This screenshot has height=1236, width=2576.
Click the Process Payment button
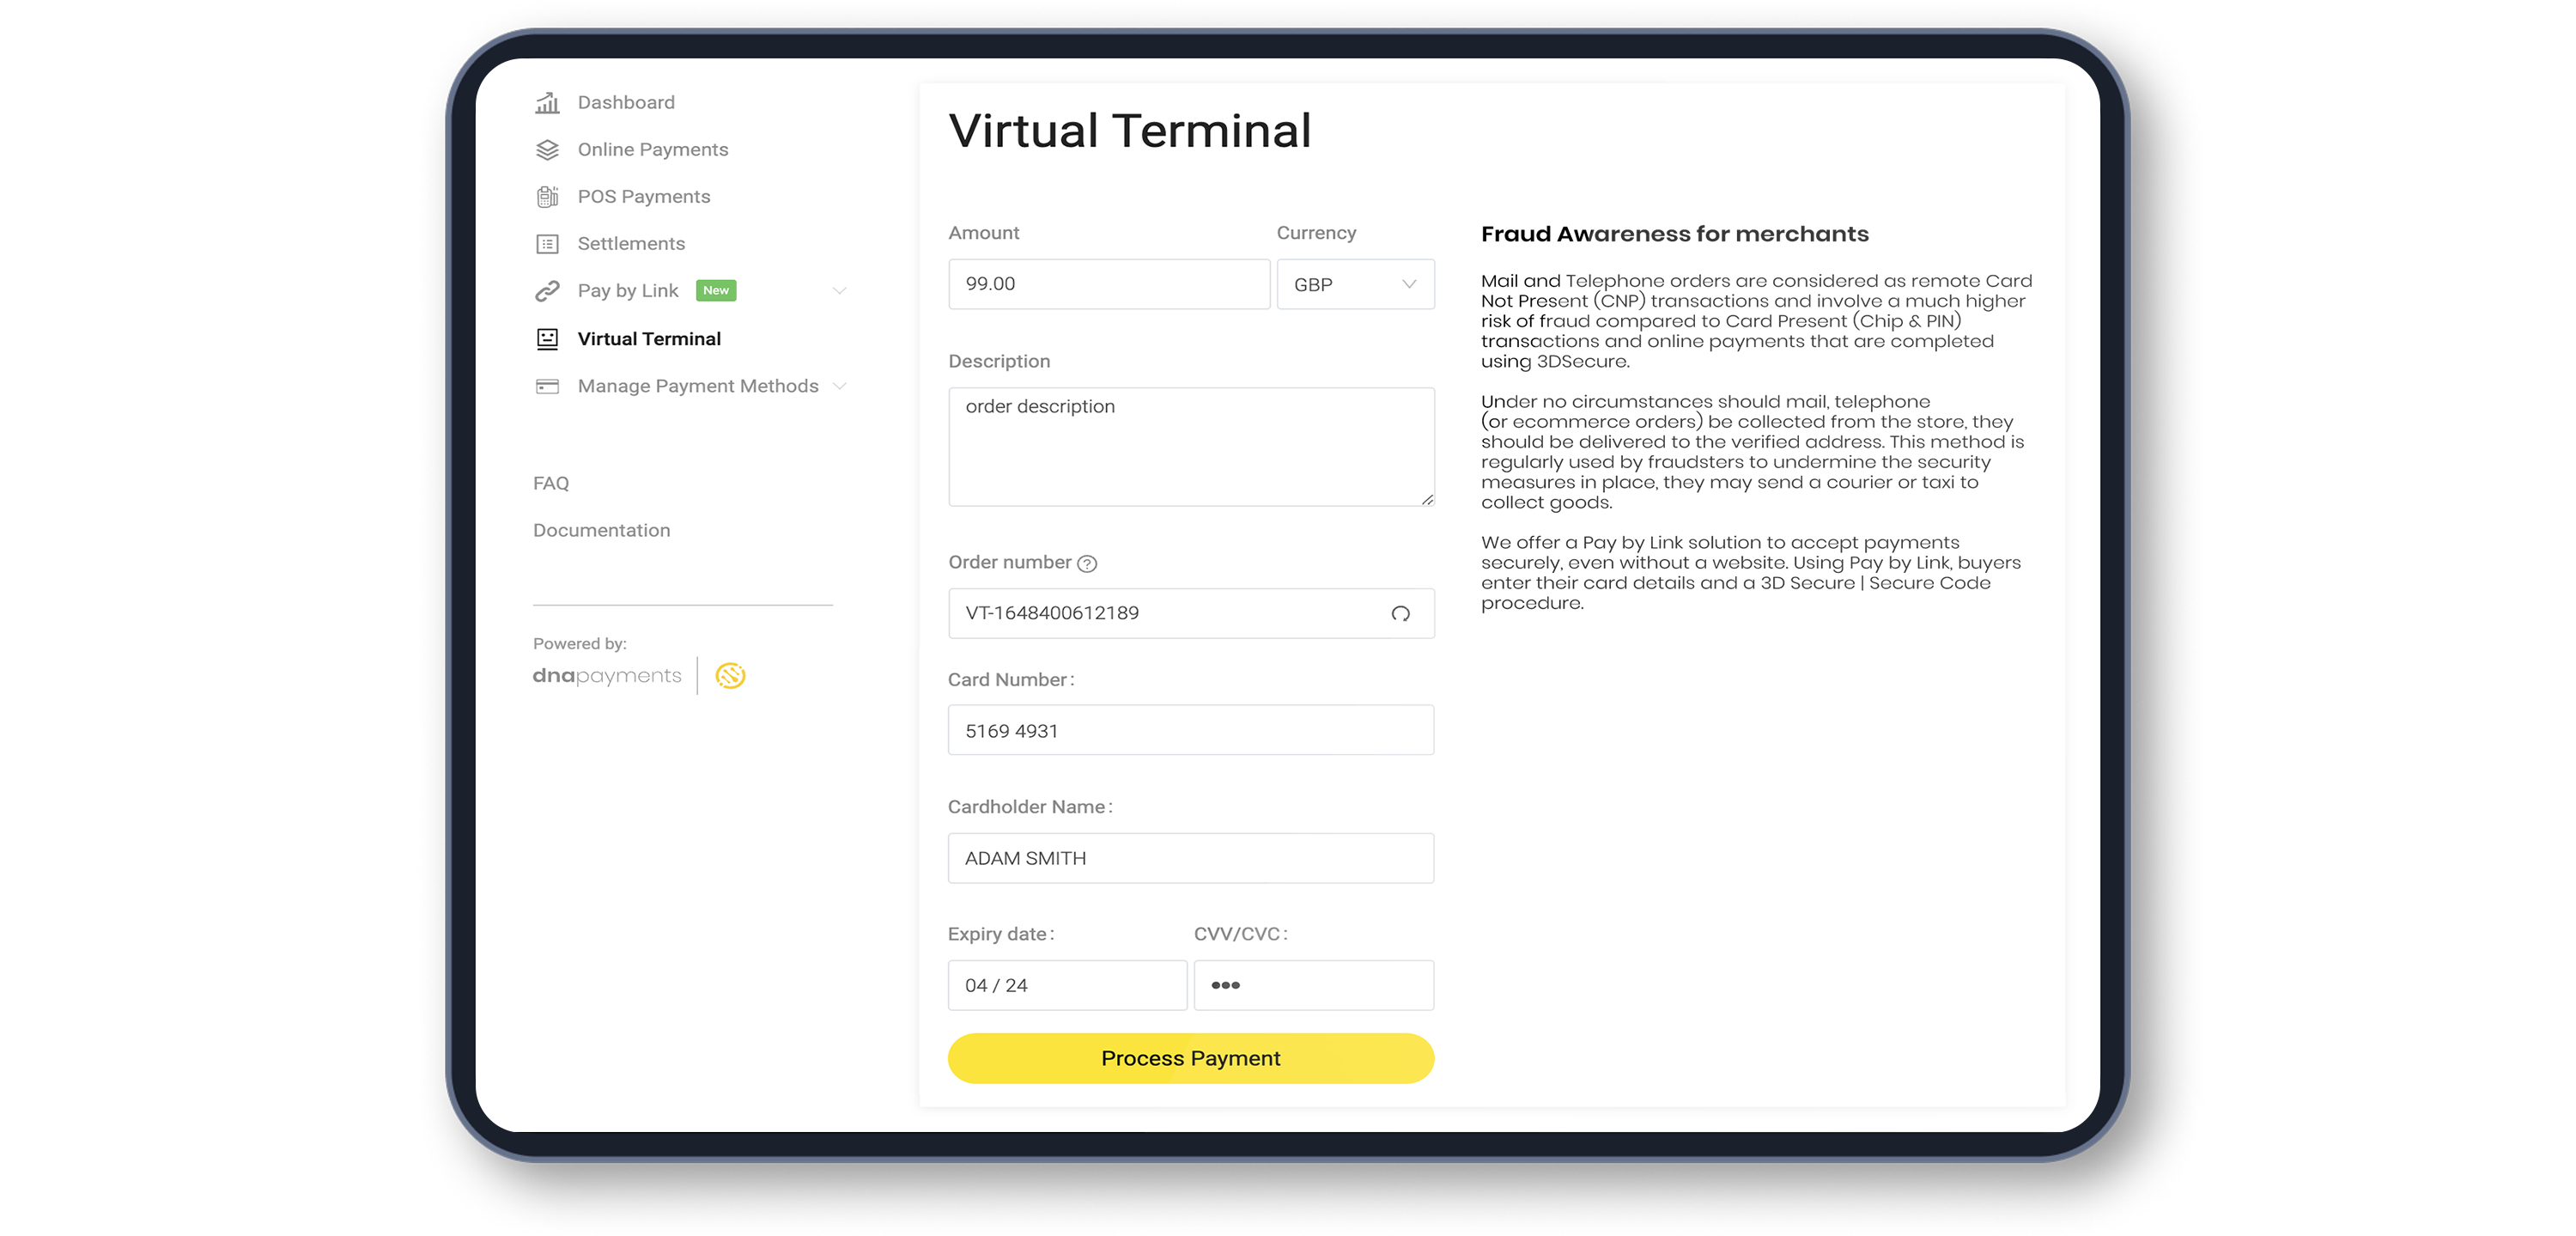[x=1190, y=1058]
